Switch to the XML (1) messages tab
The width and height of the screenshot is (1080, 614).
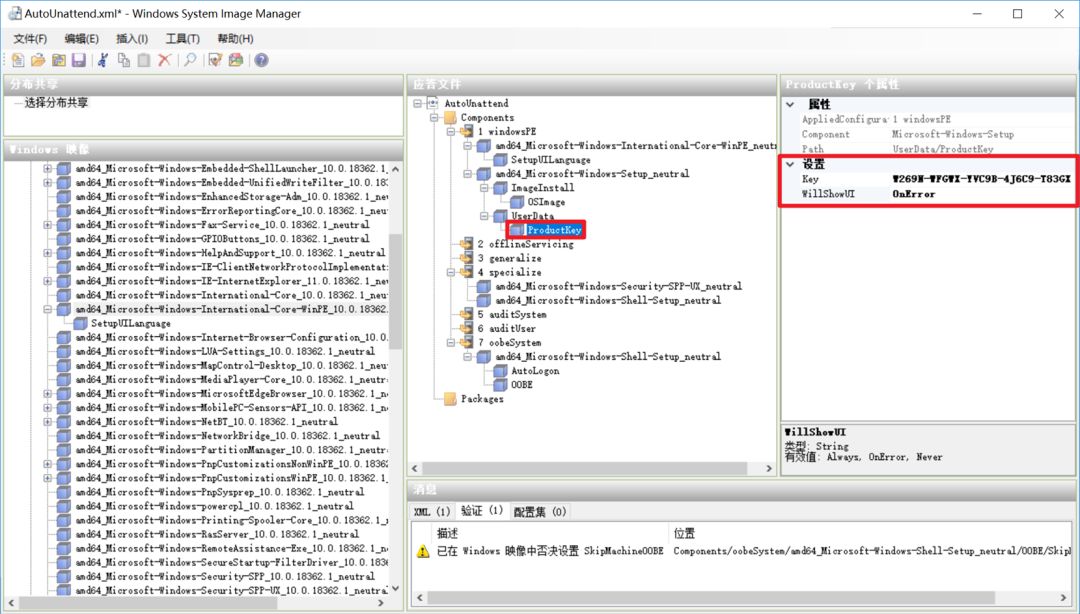(x=432, y=511)
